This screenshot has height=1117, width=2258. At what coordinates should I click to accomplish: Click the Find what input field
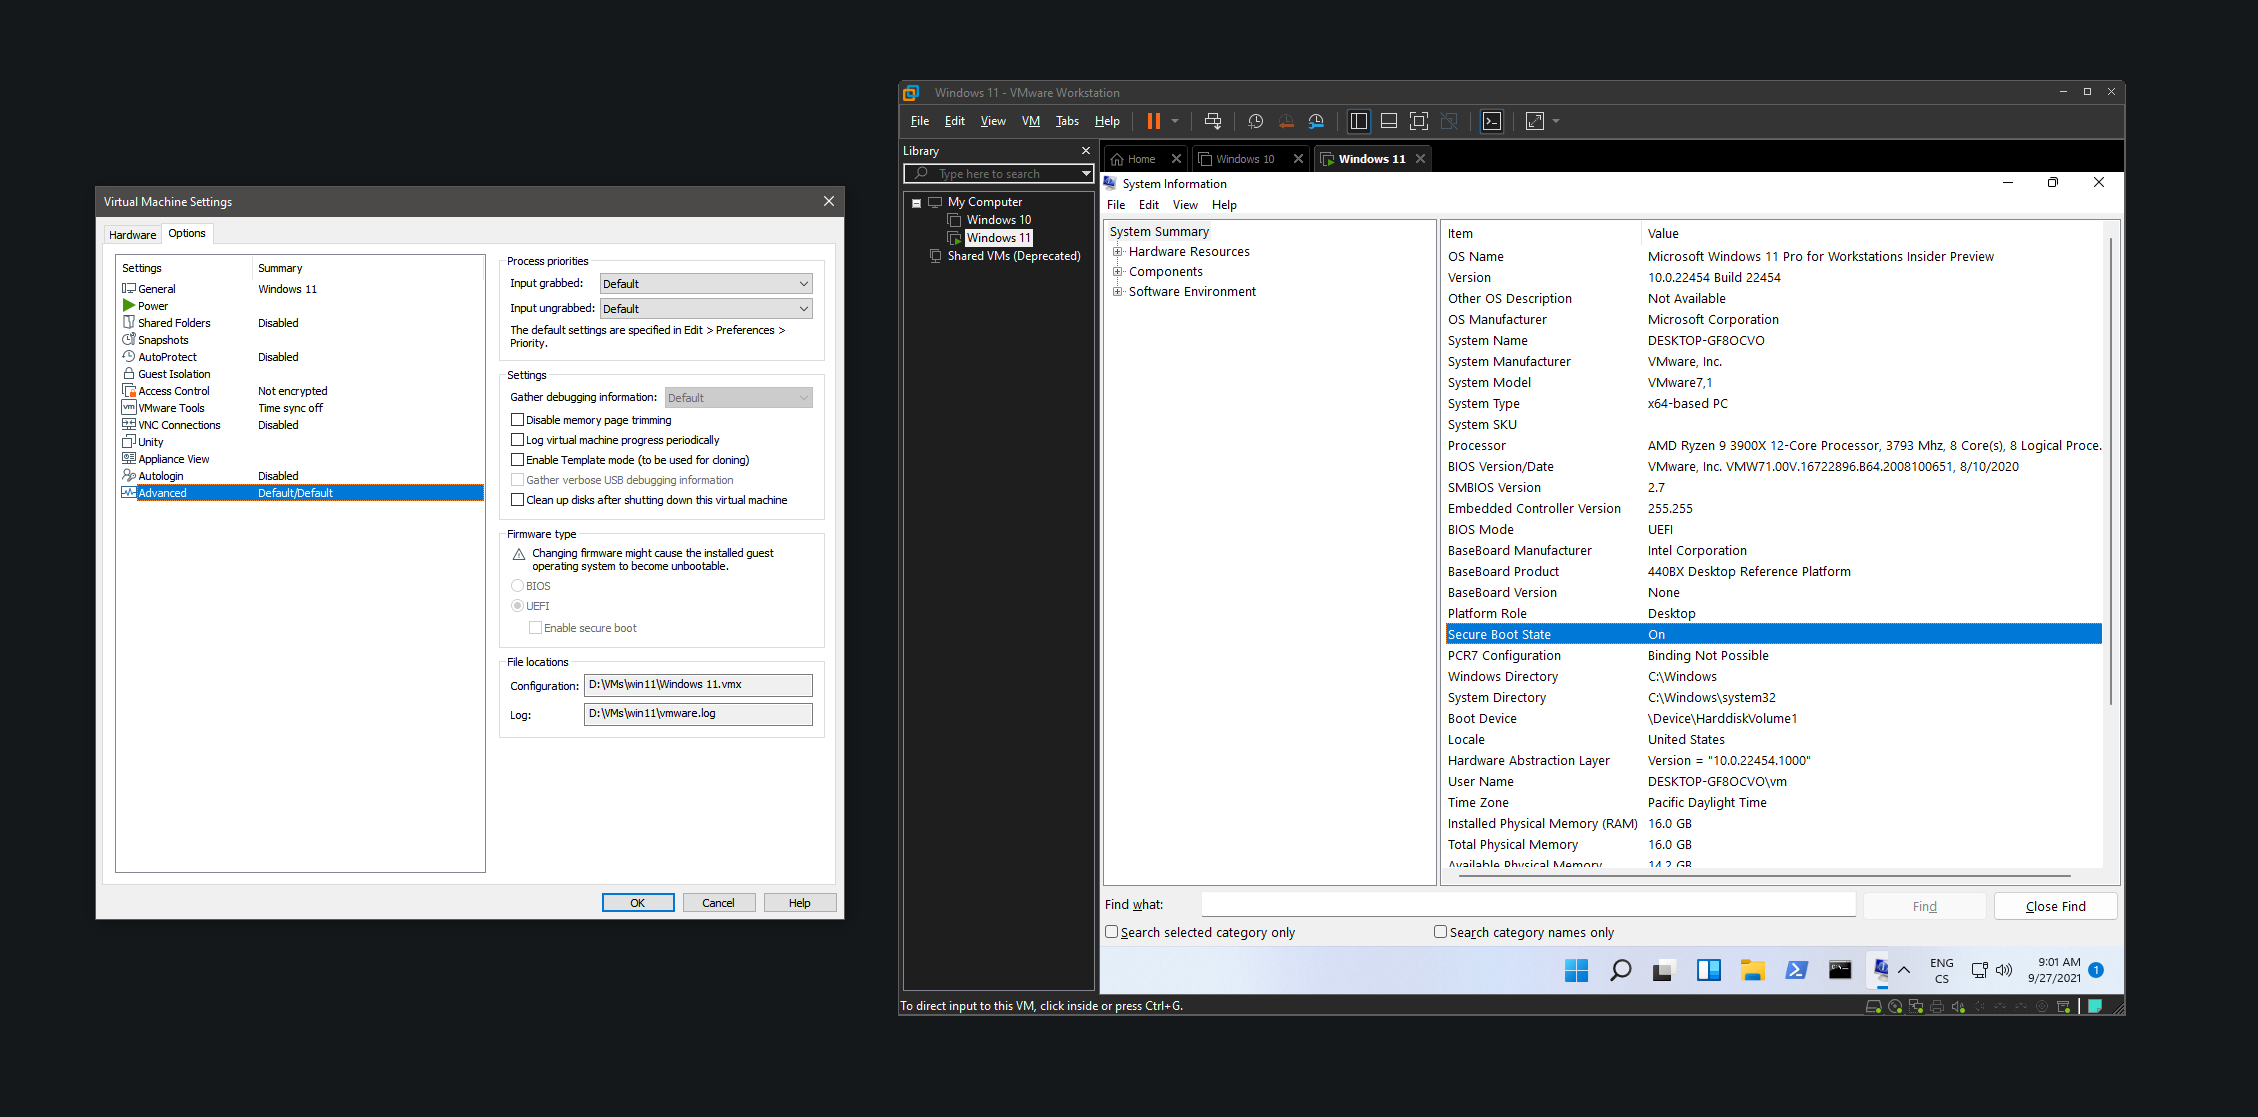point(1527,905)
